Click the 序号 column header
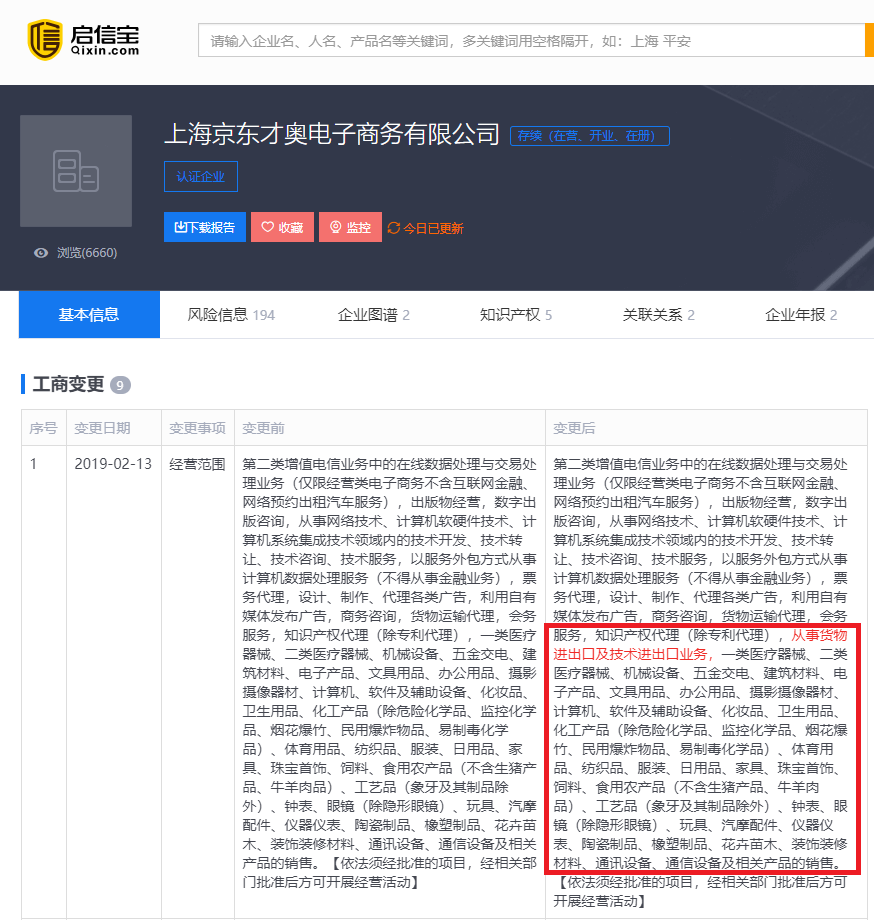The image size is (874, 922). 44,428
